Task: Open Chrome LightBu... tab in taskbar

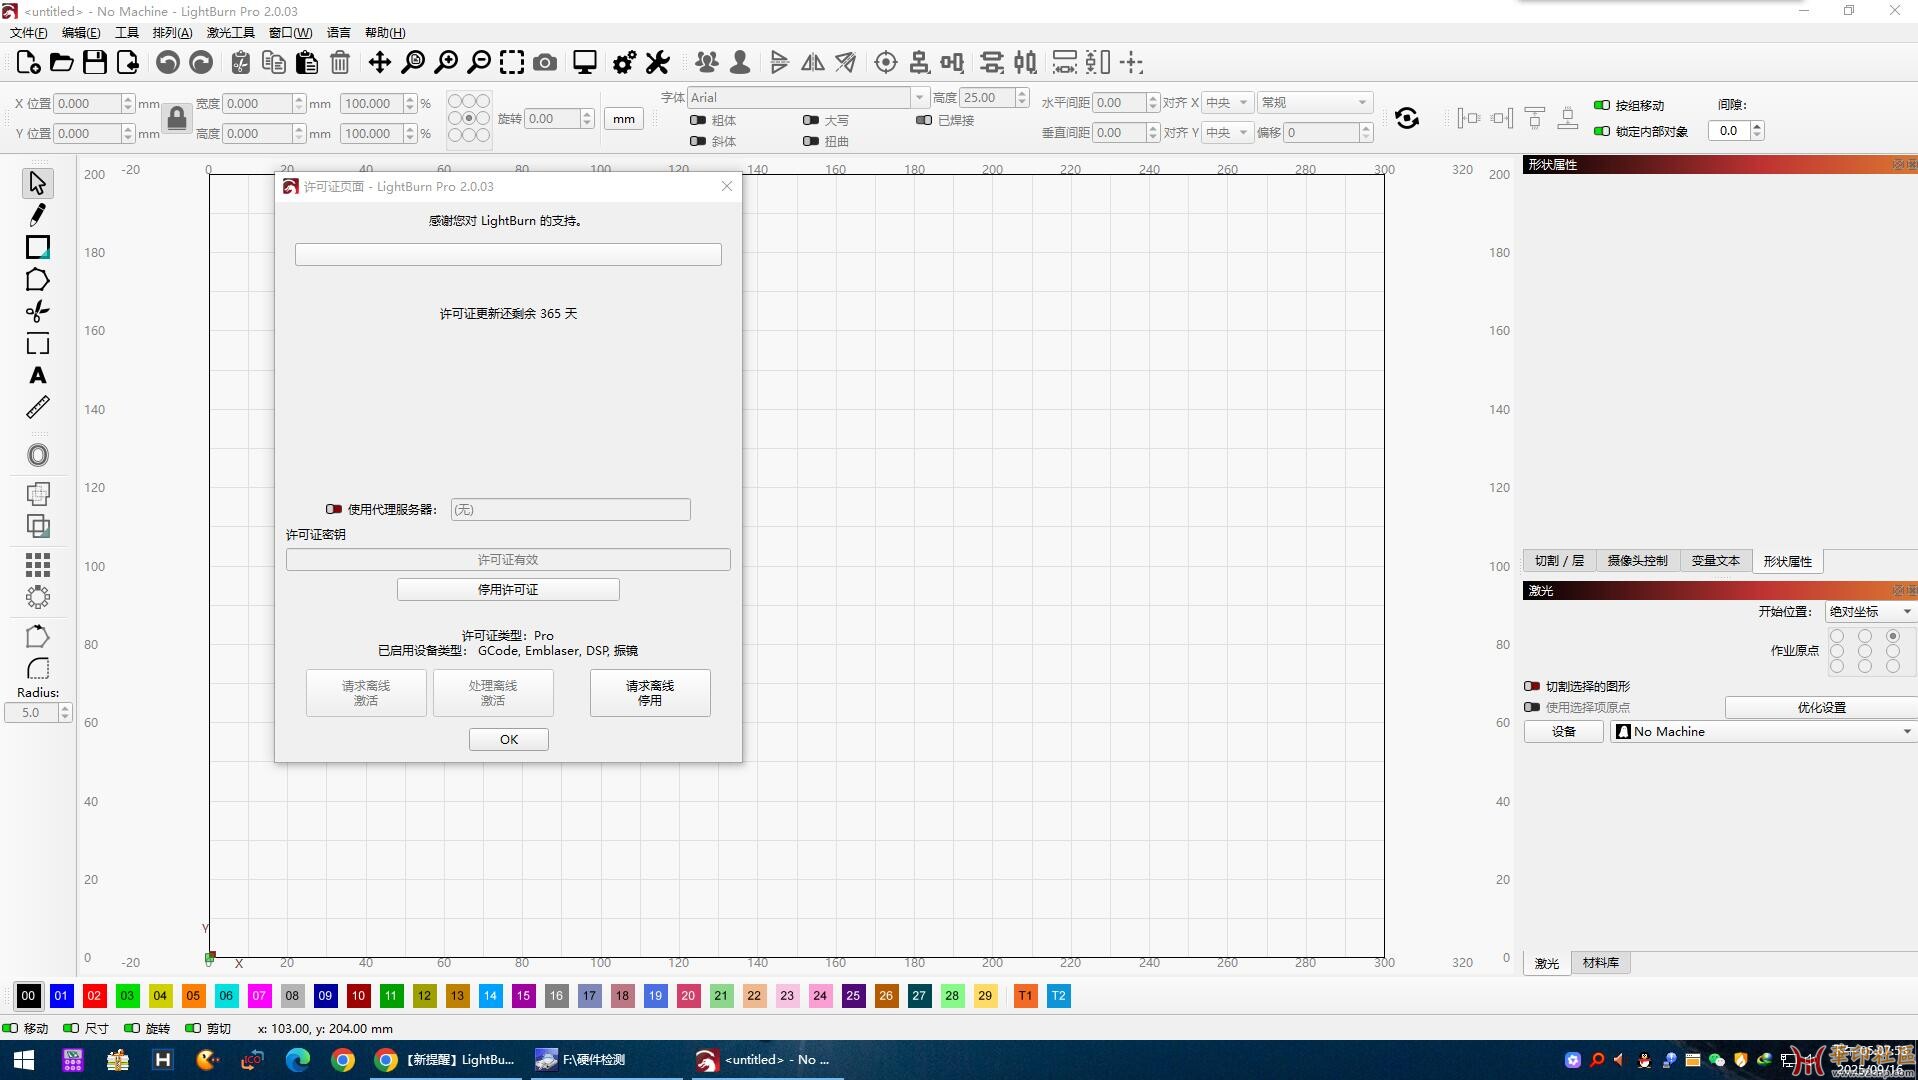Action: [445, 1059]
